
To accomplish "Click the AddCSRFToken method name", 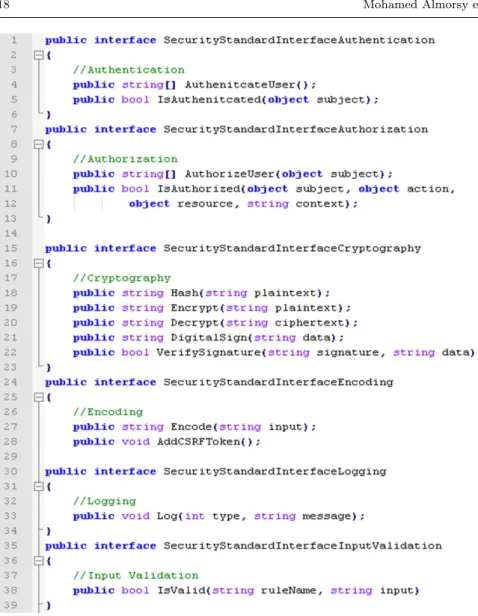I will [199, 442].
